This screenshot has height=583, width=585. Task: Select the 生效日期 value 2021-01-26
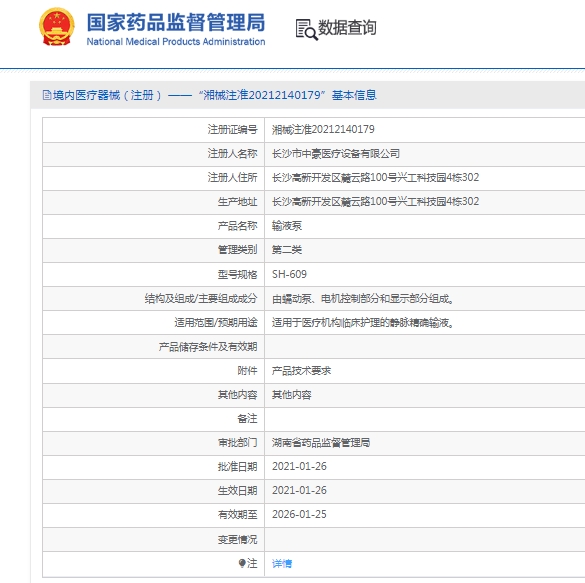coord(299,490)
